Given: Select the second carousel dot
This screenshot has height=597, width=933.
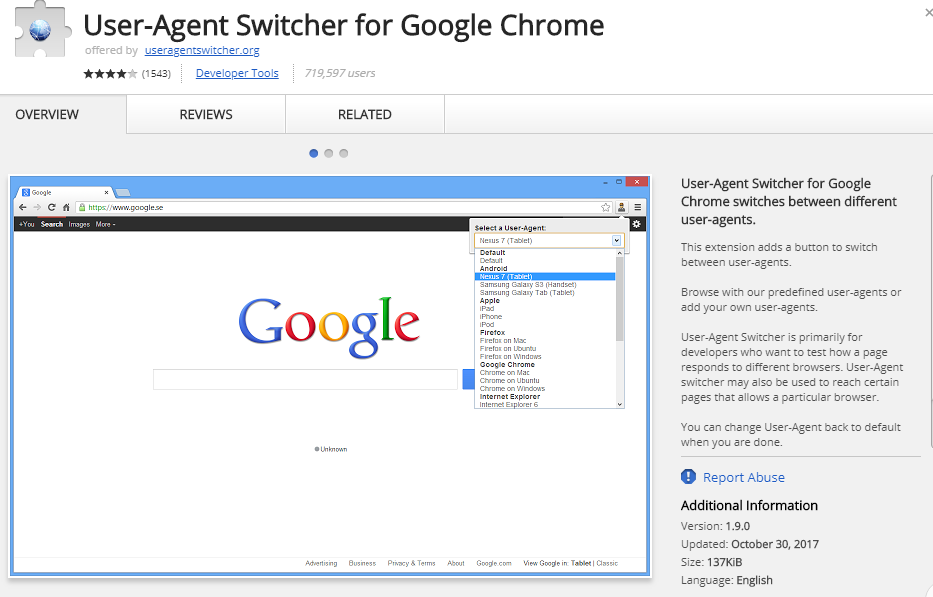Looking at the screenshot, I should pos(329,153).
